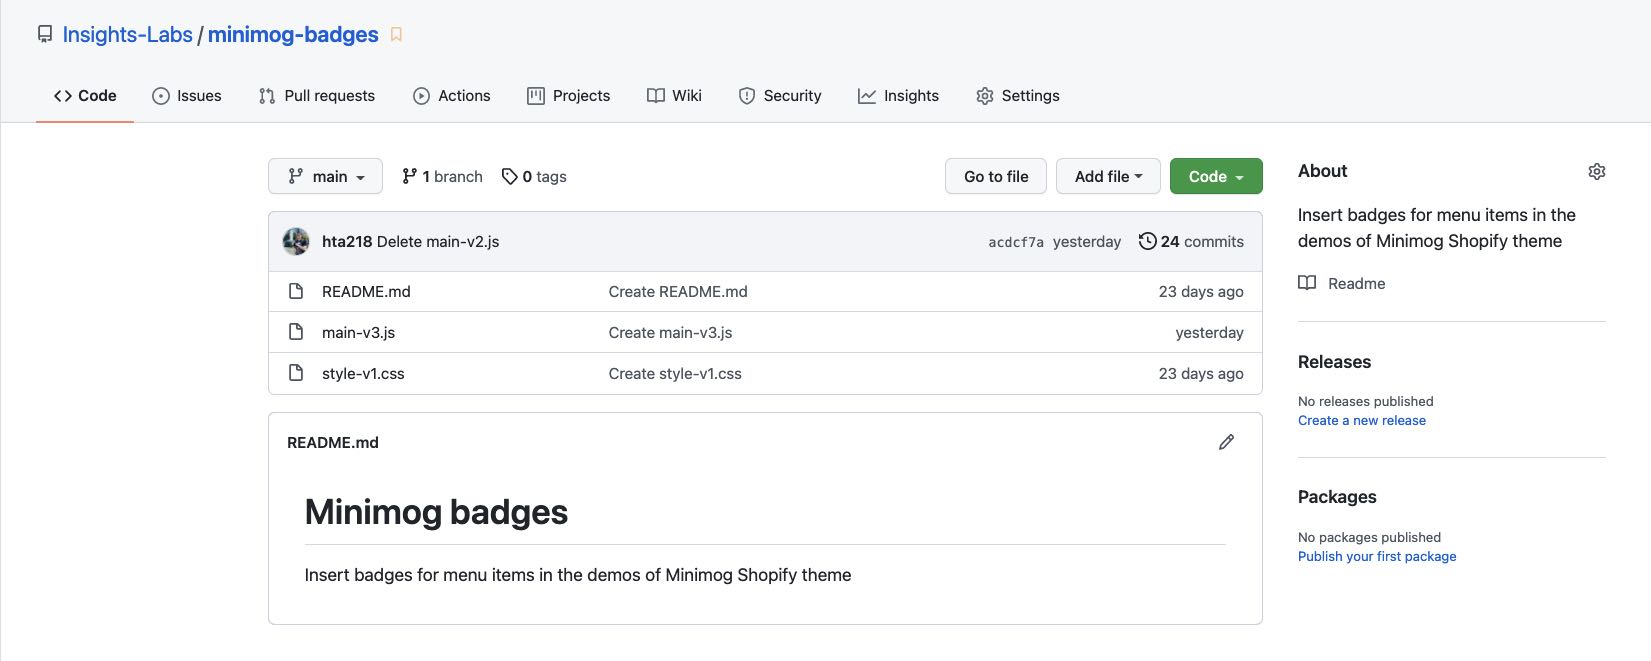Click the About description text
Screen dimensions: 1651x661
tap(1437, 228)
